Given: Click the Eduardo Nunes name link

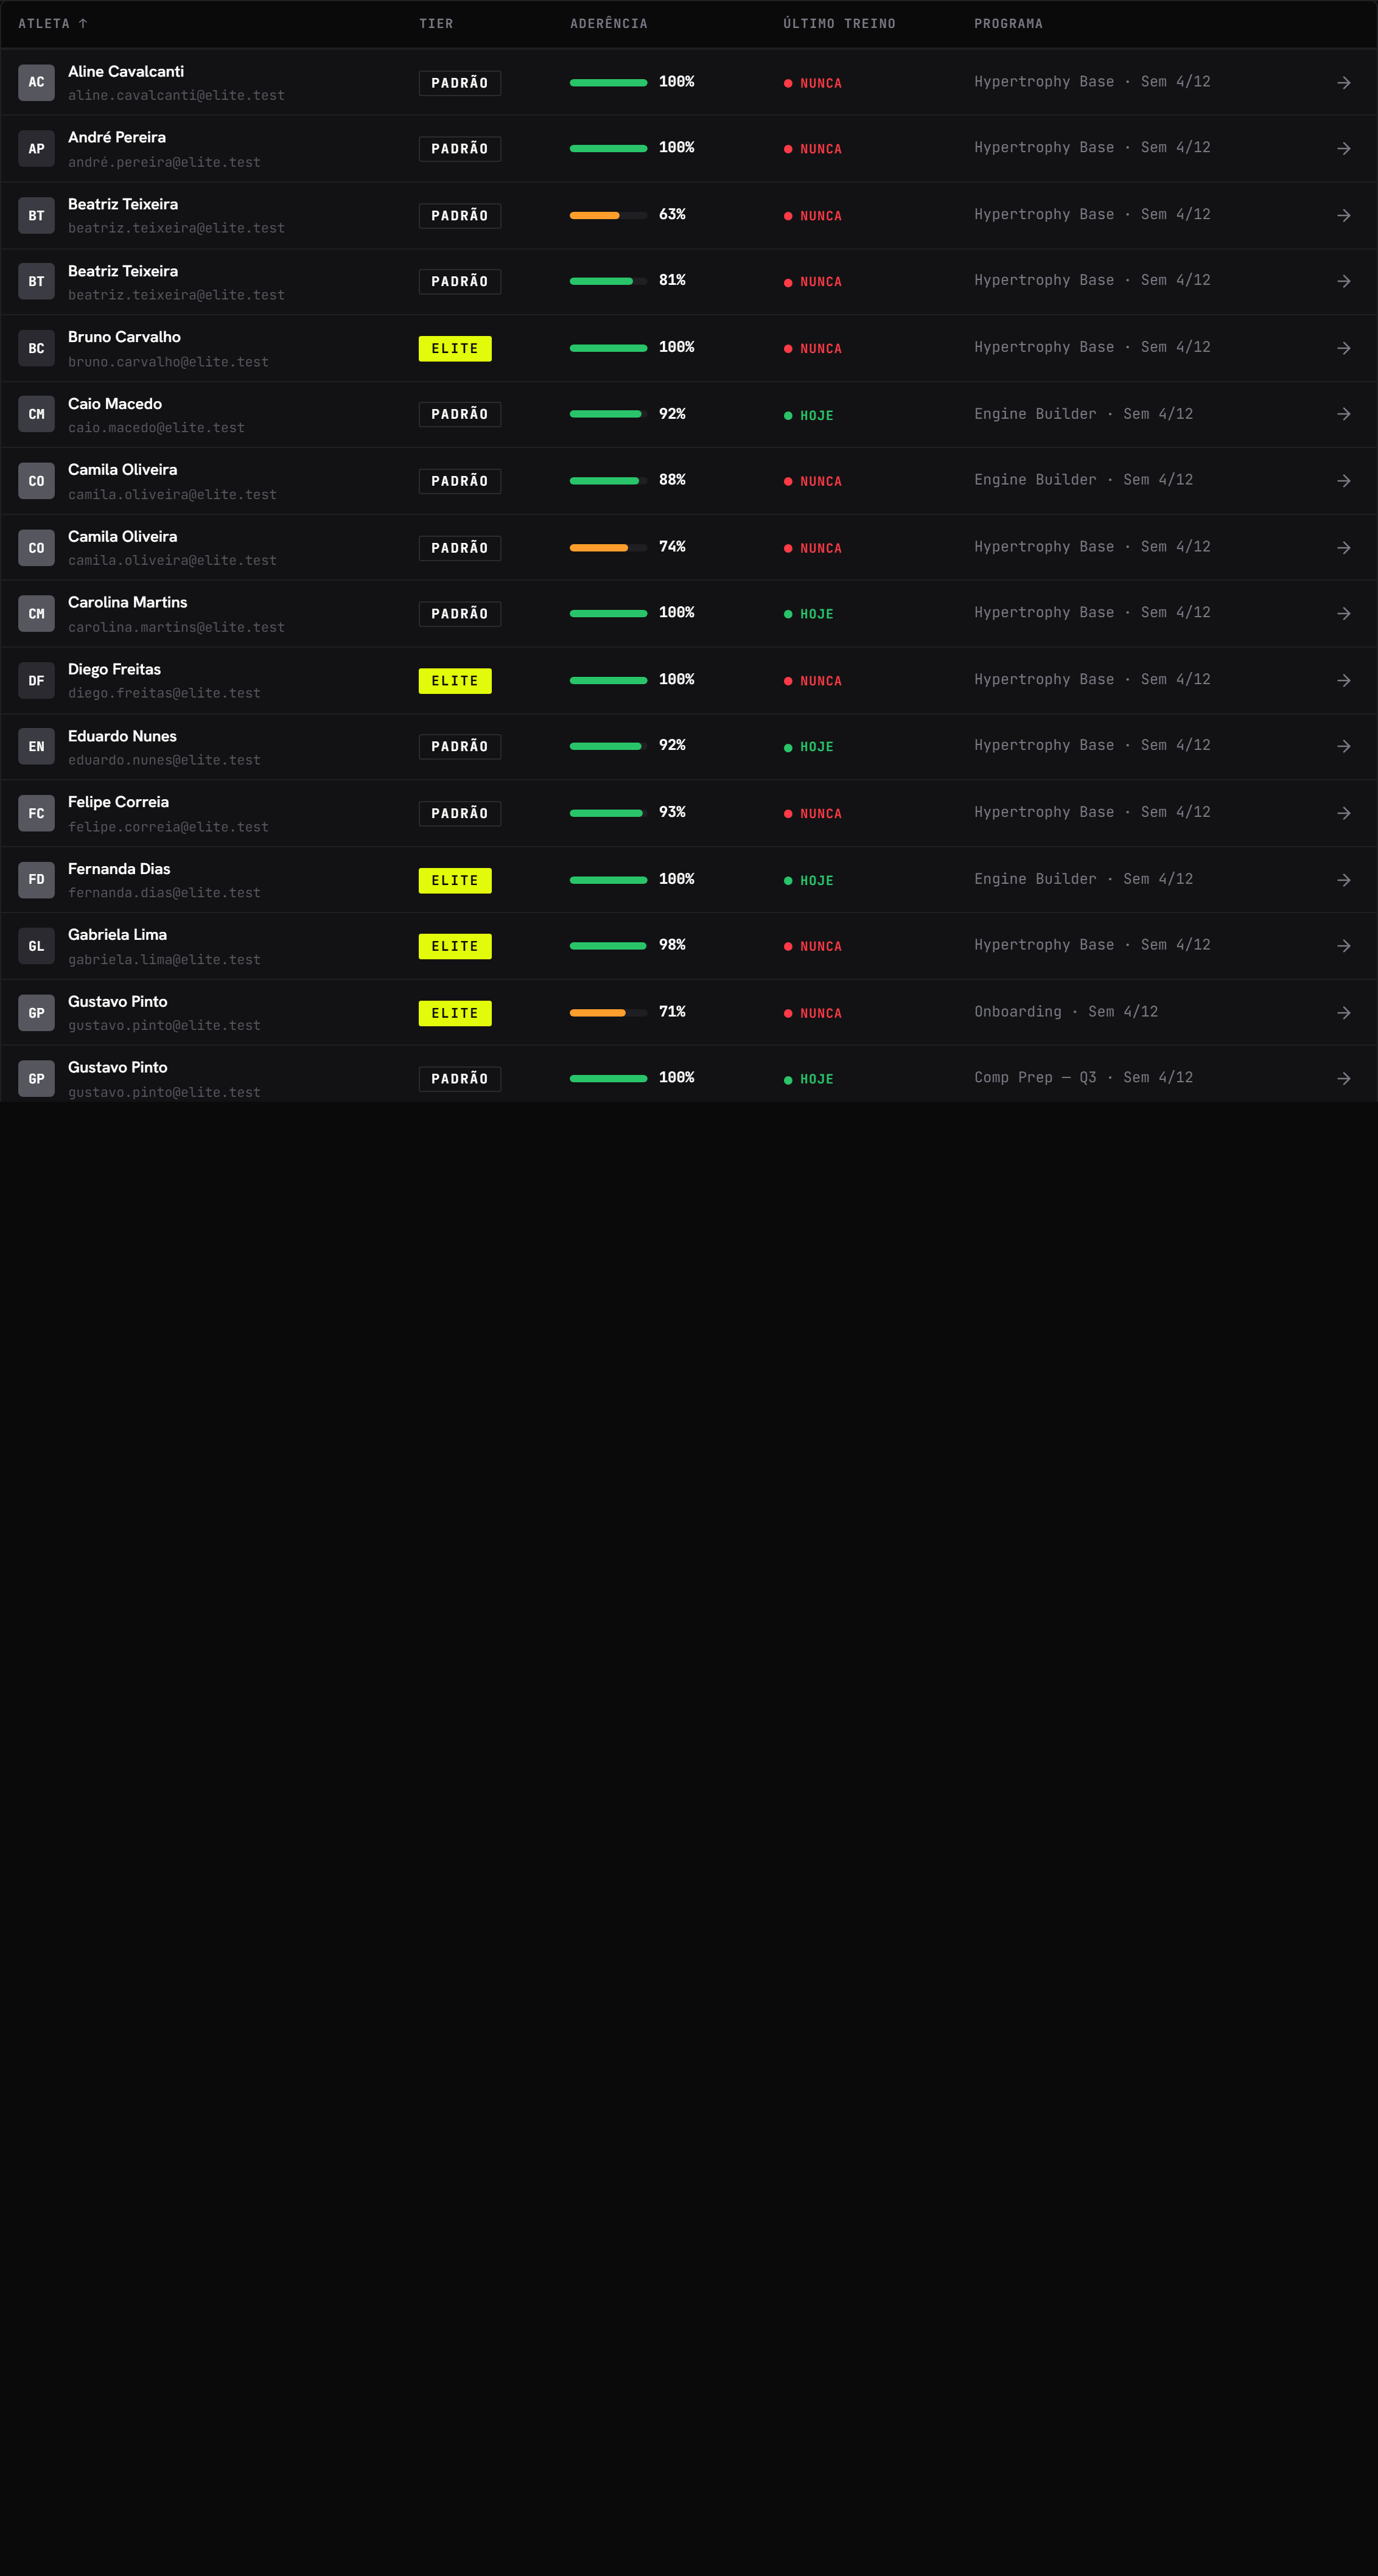Looking at the screenshot, I should click(x=122, y=736).
